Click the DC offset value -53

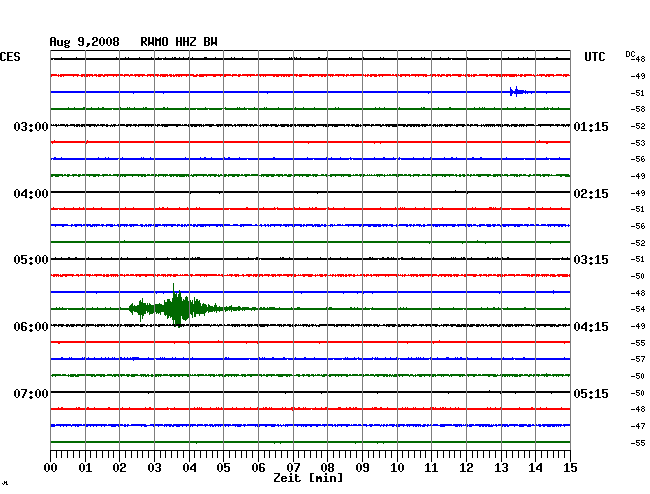point(638,143)
